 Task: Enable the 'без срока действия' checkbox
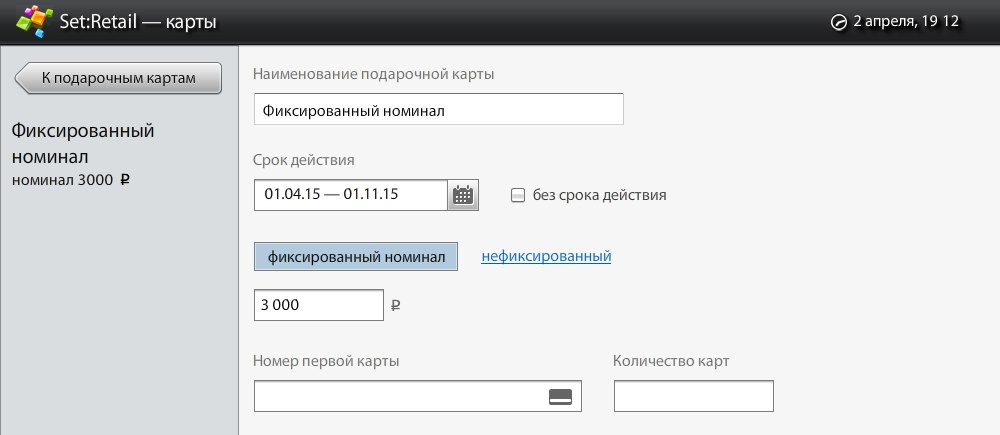coord(518,195)
